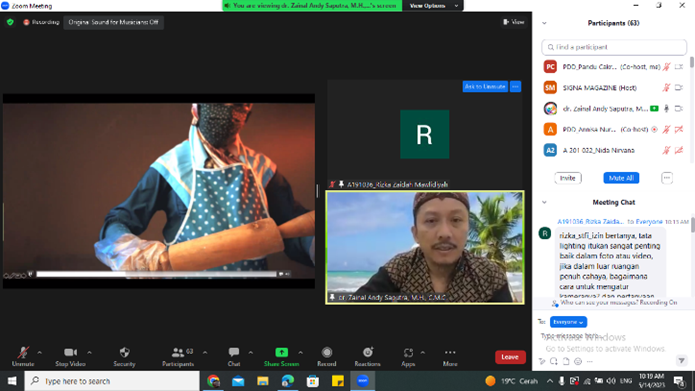This screenshot has width=695, height=391.
Task: Open Microsoft Edge from taskbar
Action: pos(288,381)
